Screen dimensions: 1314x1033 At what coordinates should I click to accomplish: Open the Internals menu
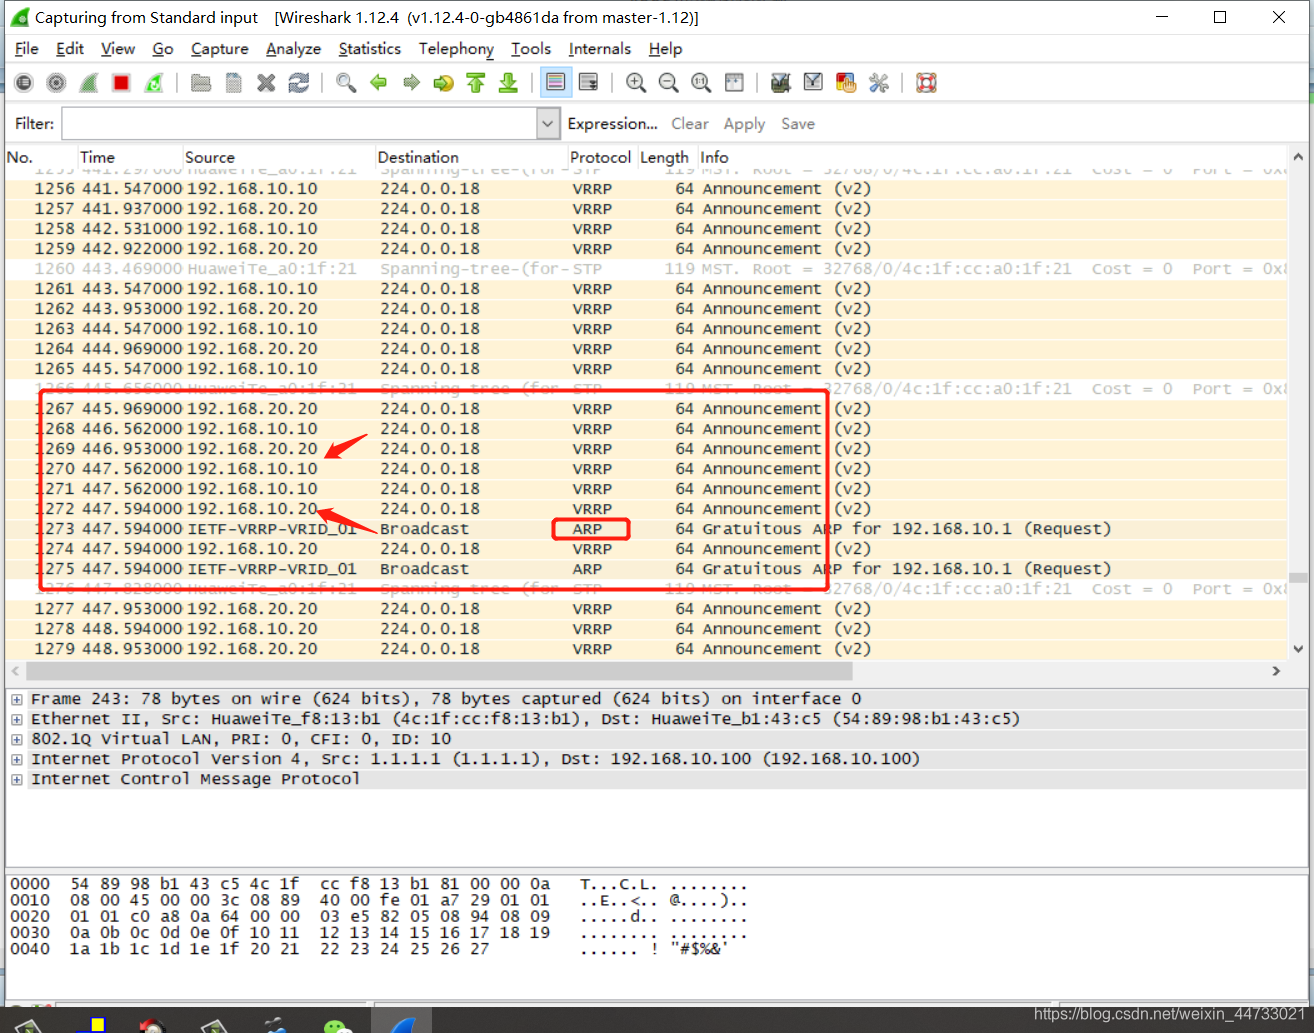(599, 49)
